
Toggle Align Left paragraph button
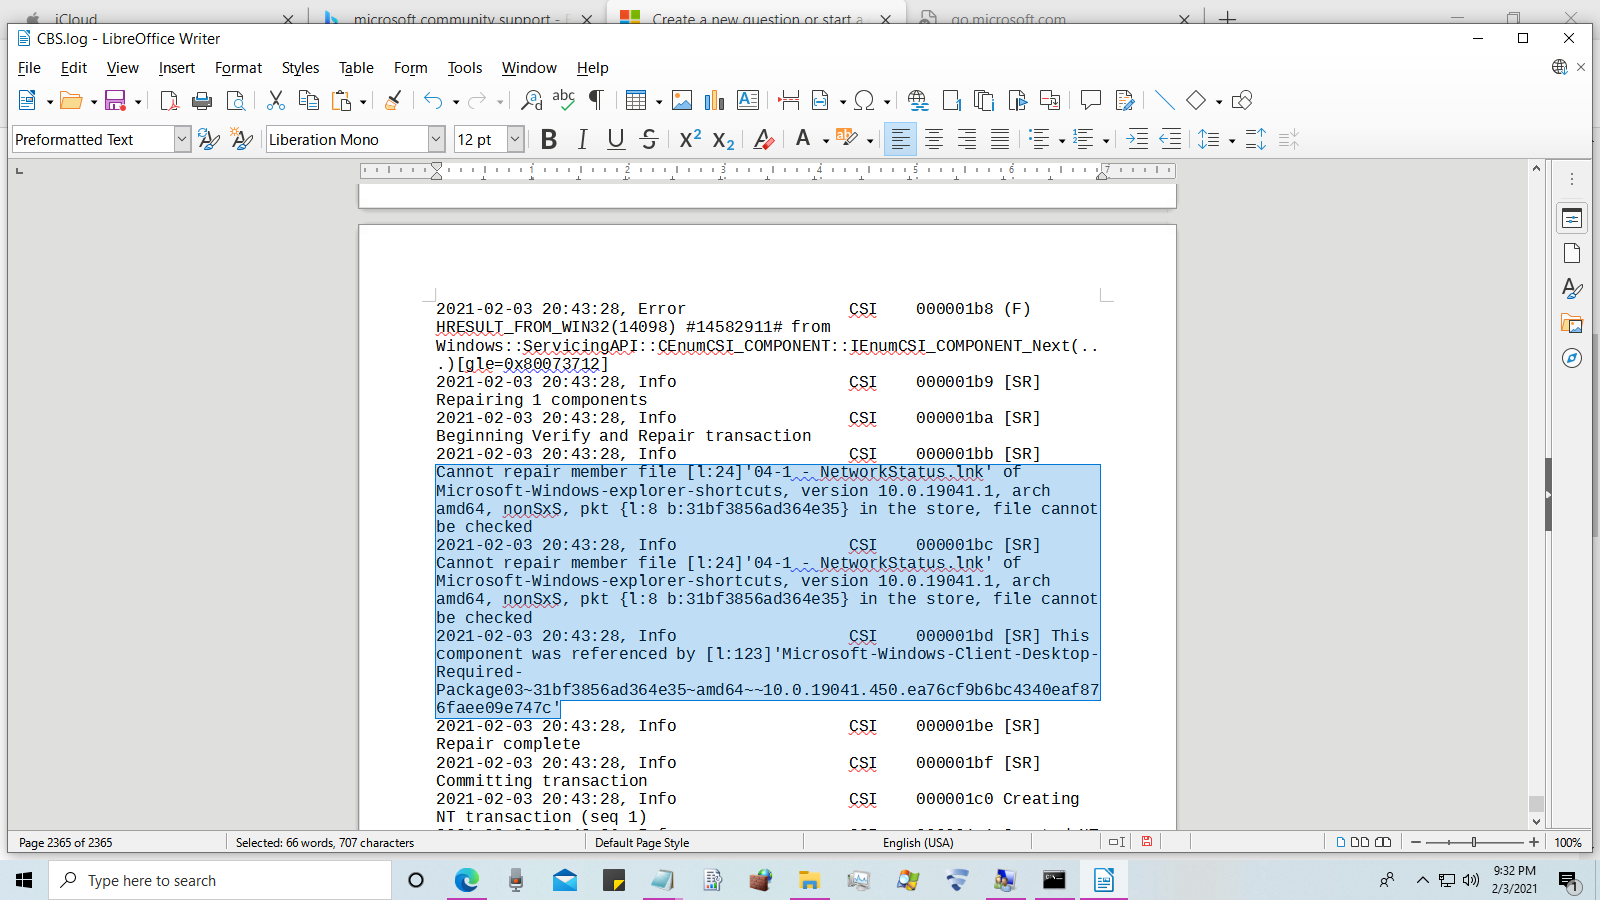[901, 139]
